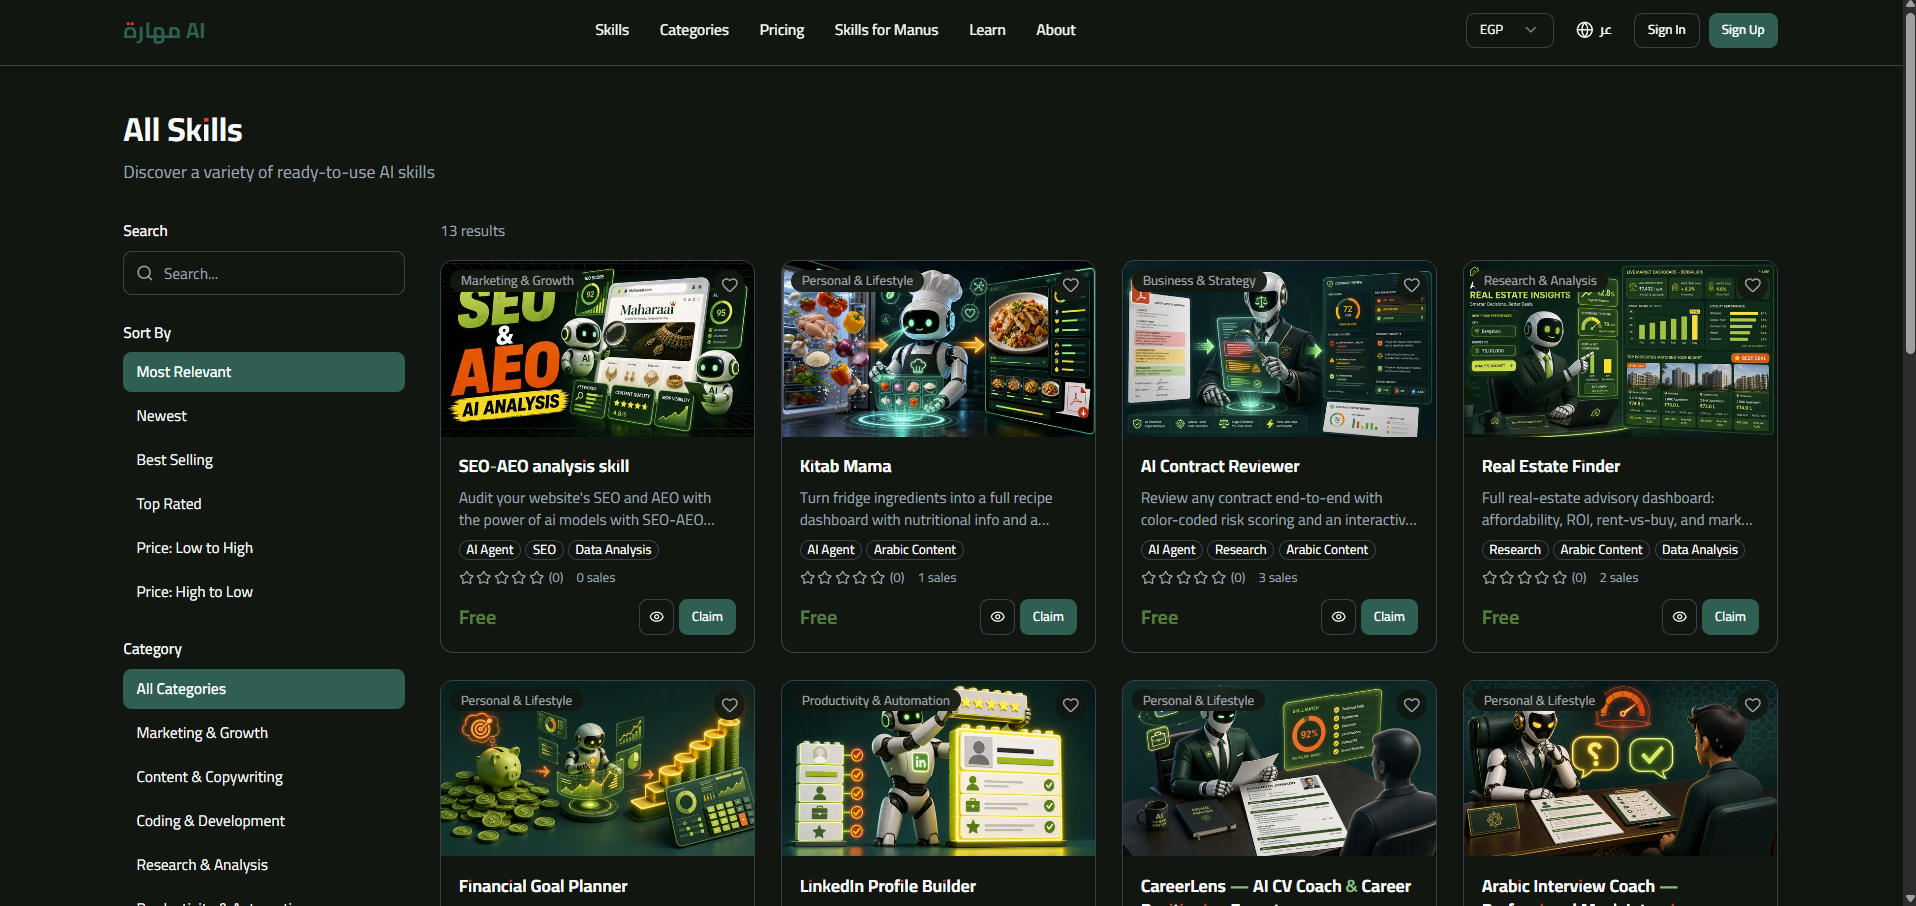
Task: Preview Real Estate Finder with eye icon
Action: [x=1680, y=617]
